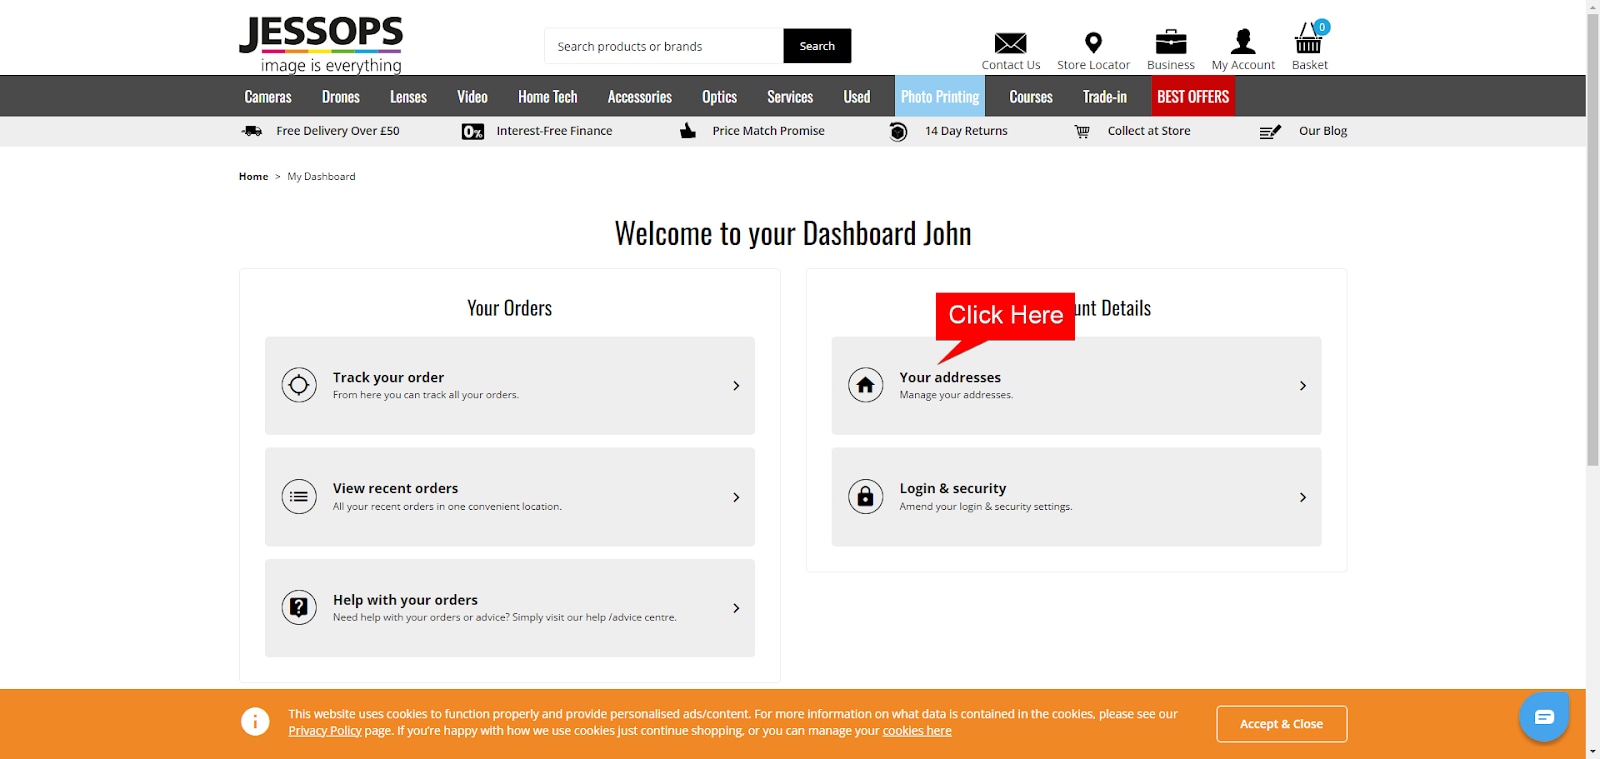This screenshot has height=759, width=1600.
Task: Expand Track your order chevron
Action: [736, 386]
